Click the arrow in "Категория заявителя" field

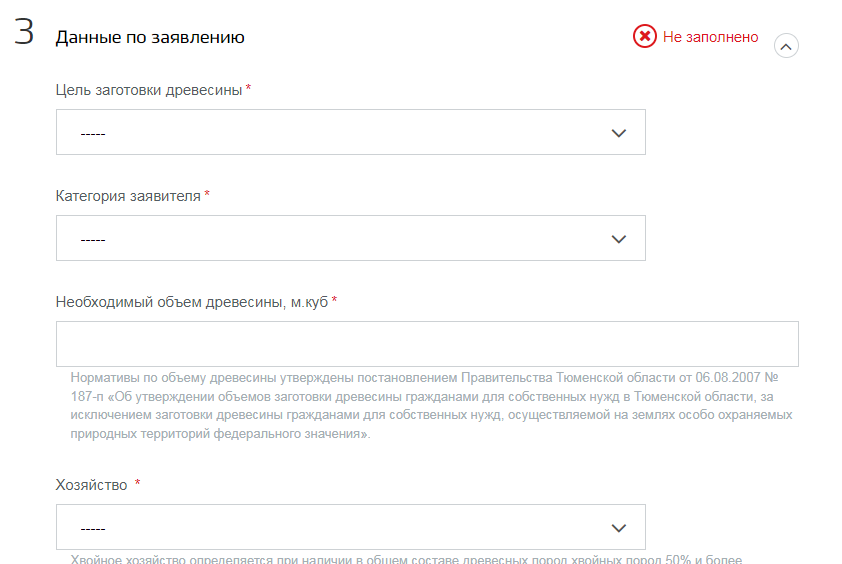pos(618,239)
